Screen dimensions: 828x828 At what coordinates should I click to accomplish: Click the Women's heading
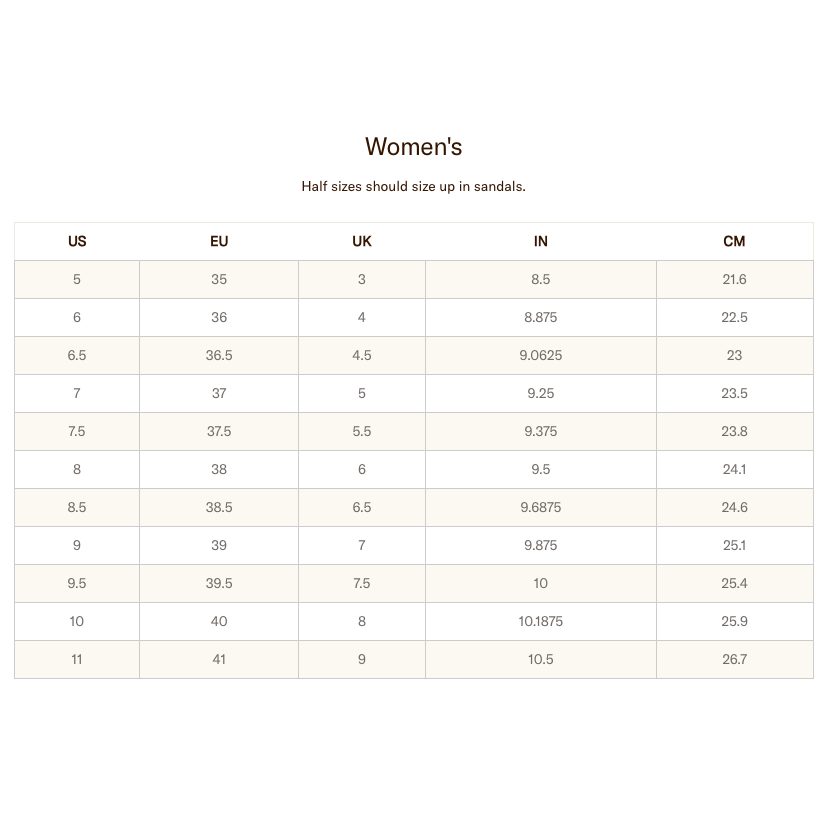coord(413,146)
